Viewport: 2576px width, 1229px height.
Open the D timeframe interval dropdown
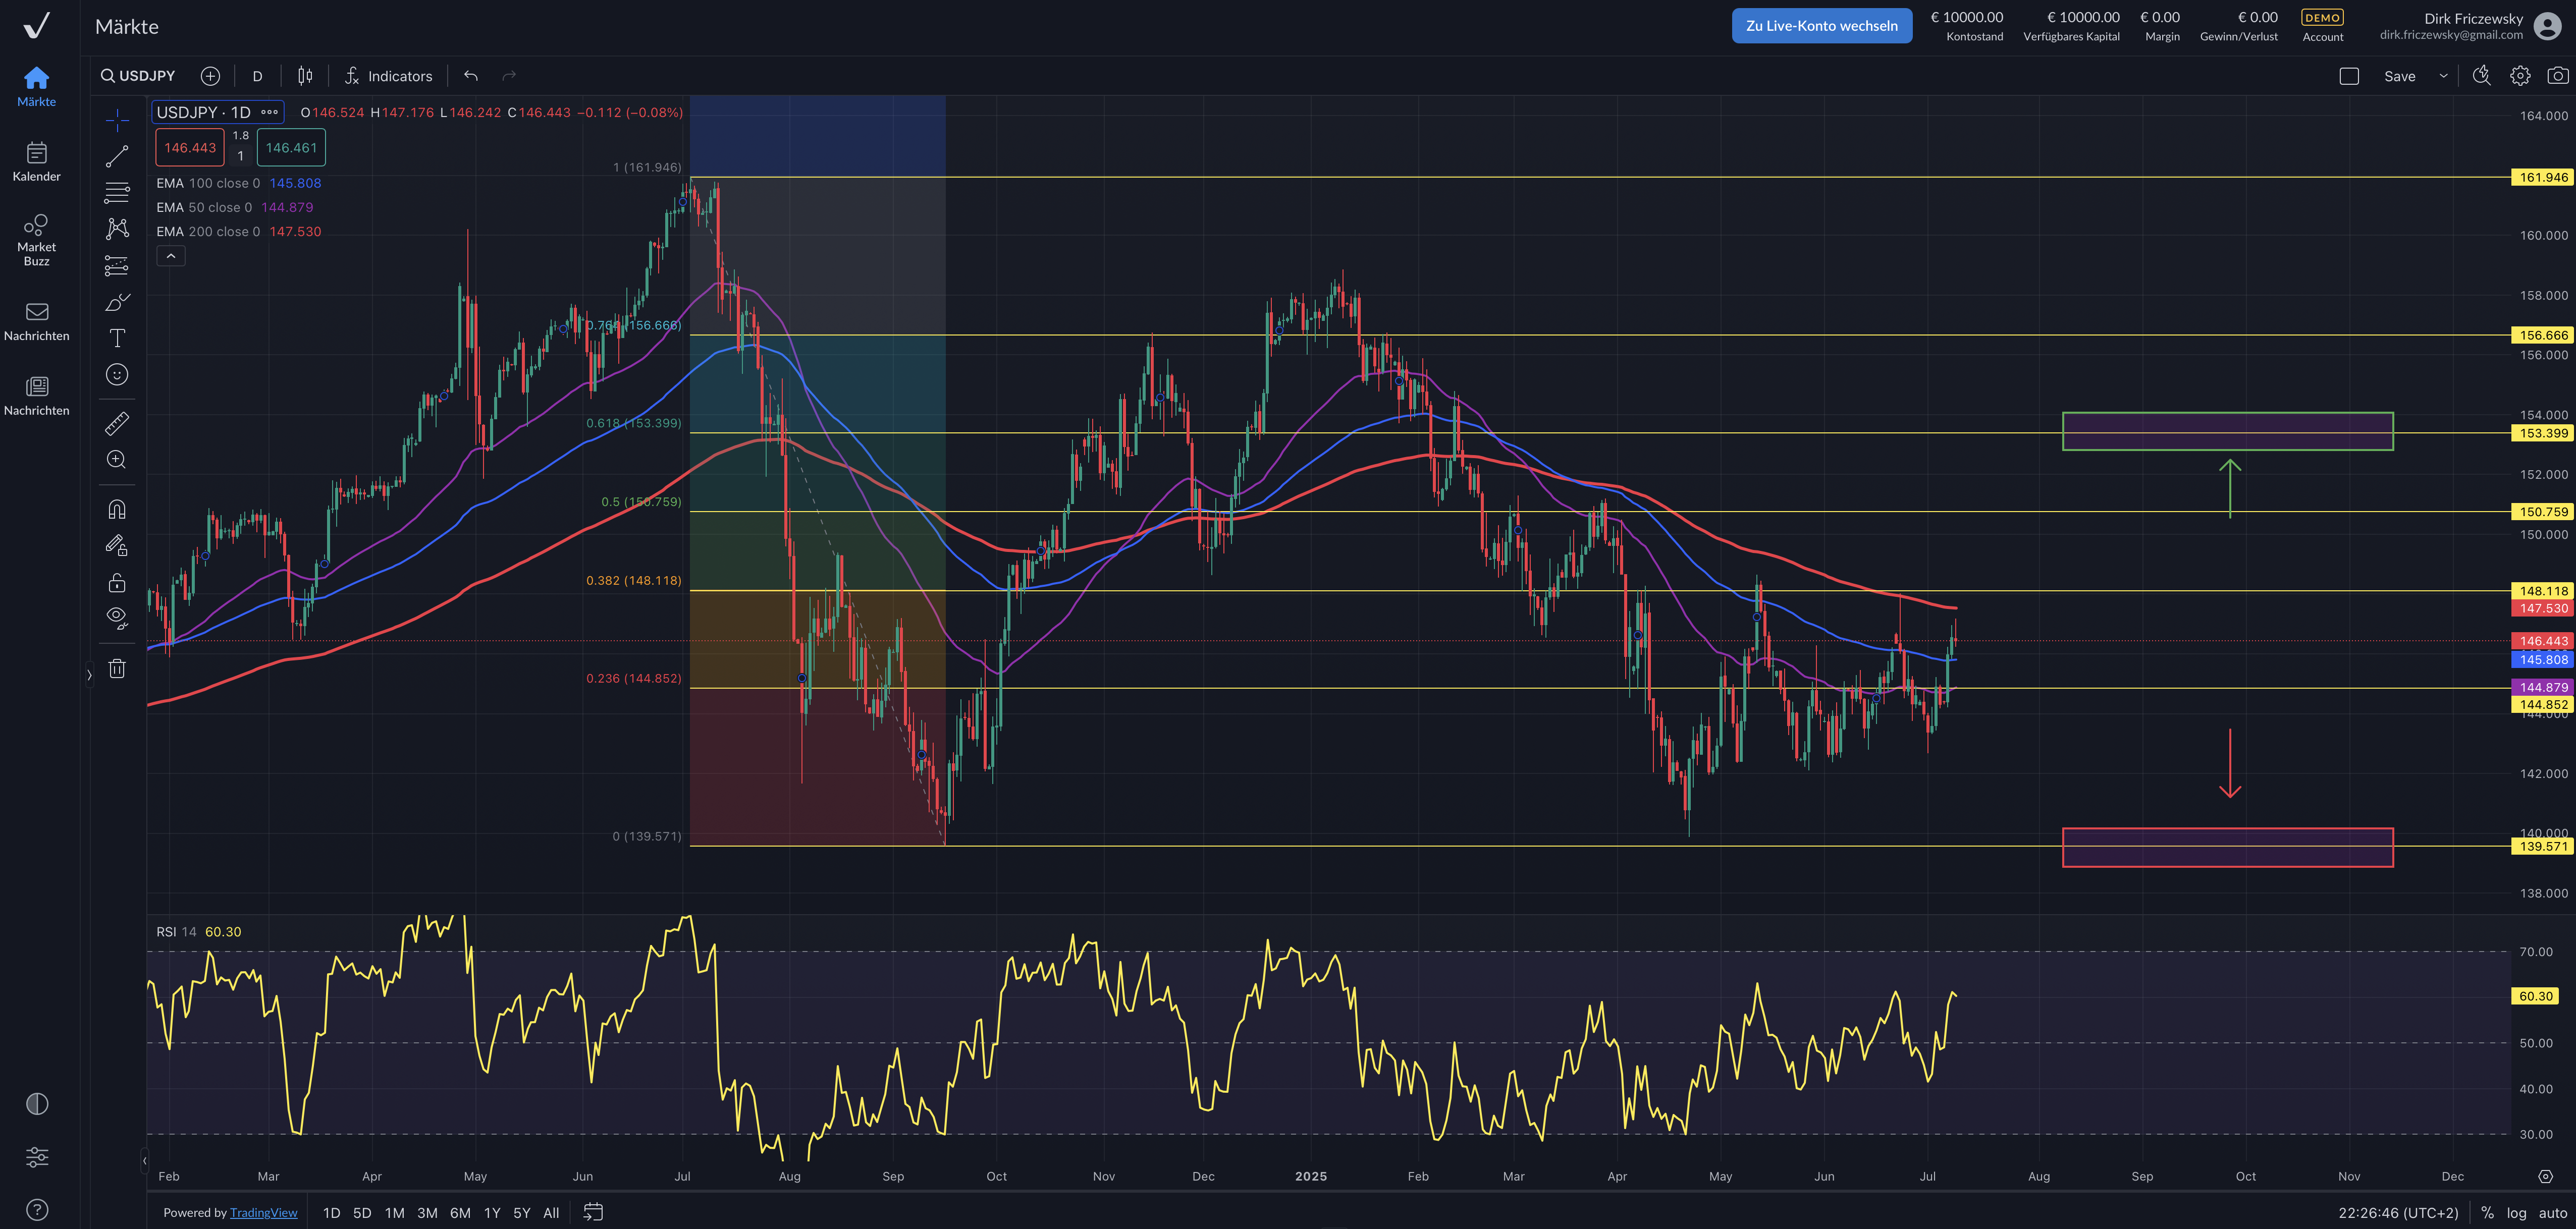257,75
